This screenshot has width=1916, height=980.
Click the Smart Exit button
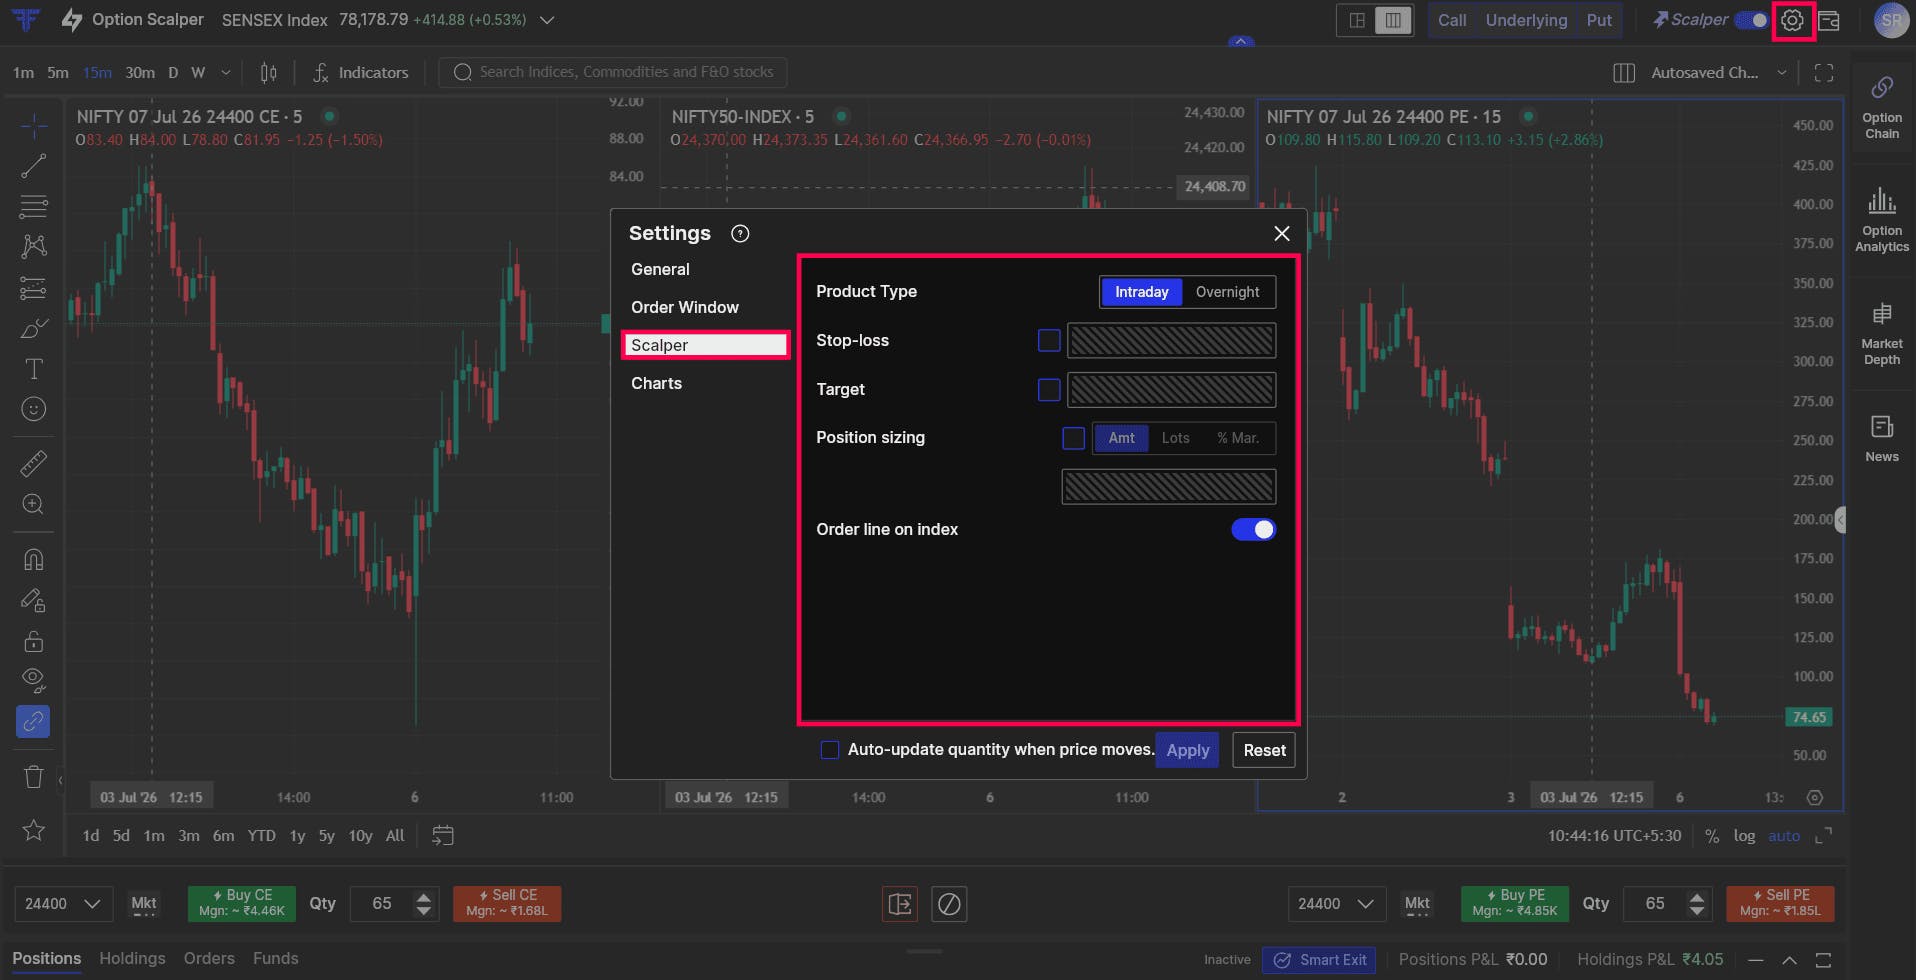point(1319,960)
